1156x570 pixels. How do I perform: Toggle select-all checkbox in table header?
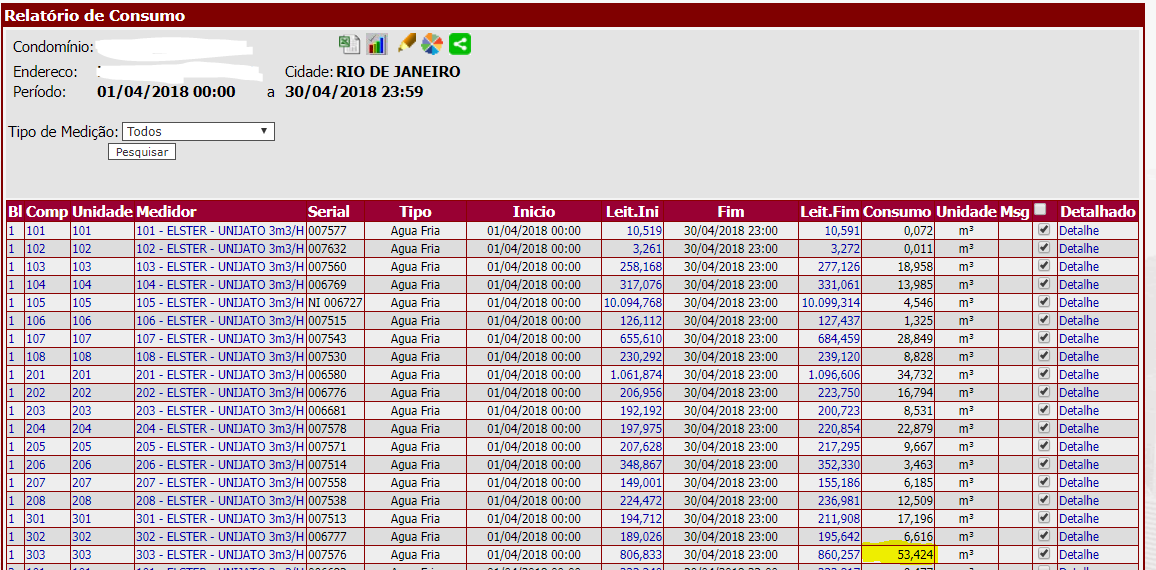pyautogui.click(x=1040, y=210)
